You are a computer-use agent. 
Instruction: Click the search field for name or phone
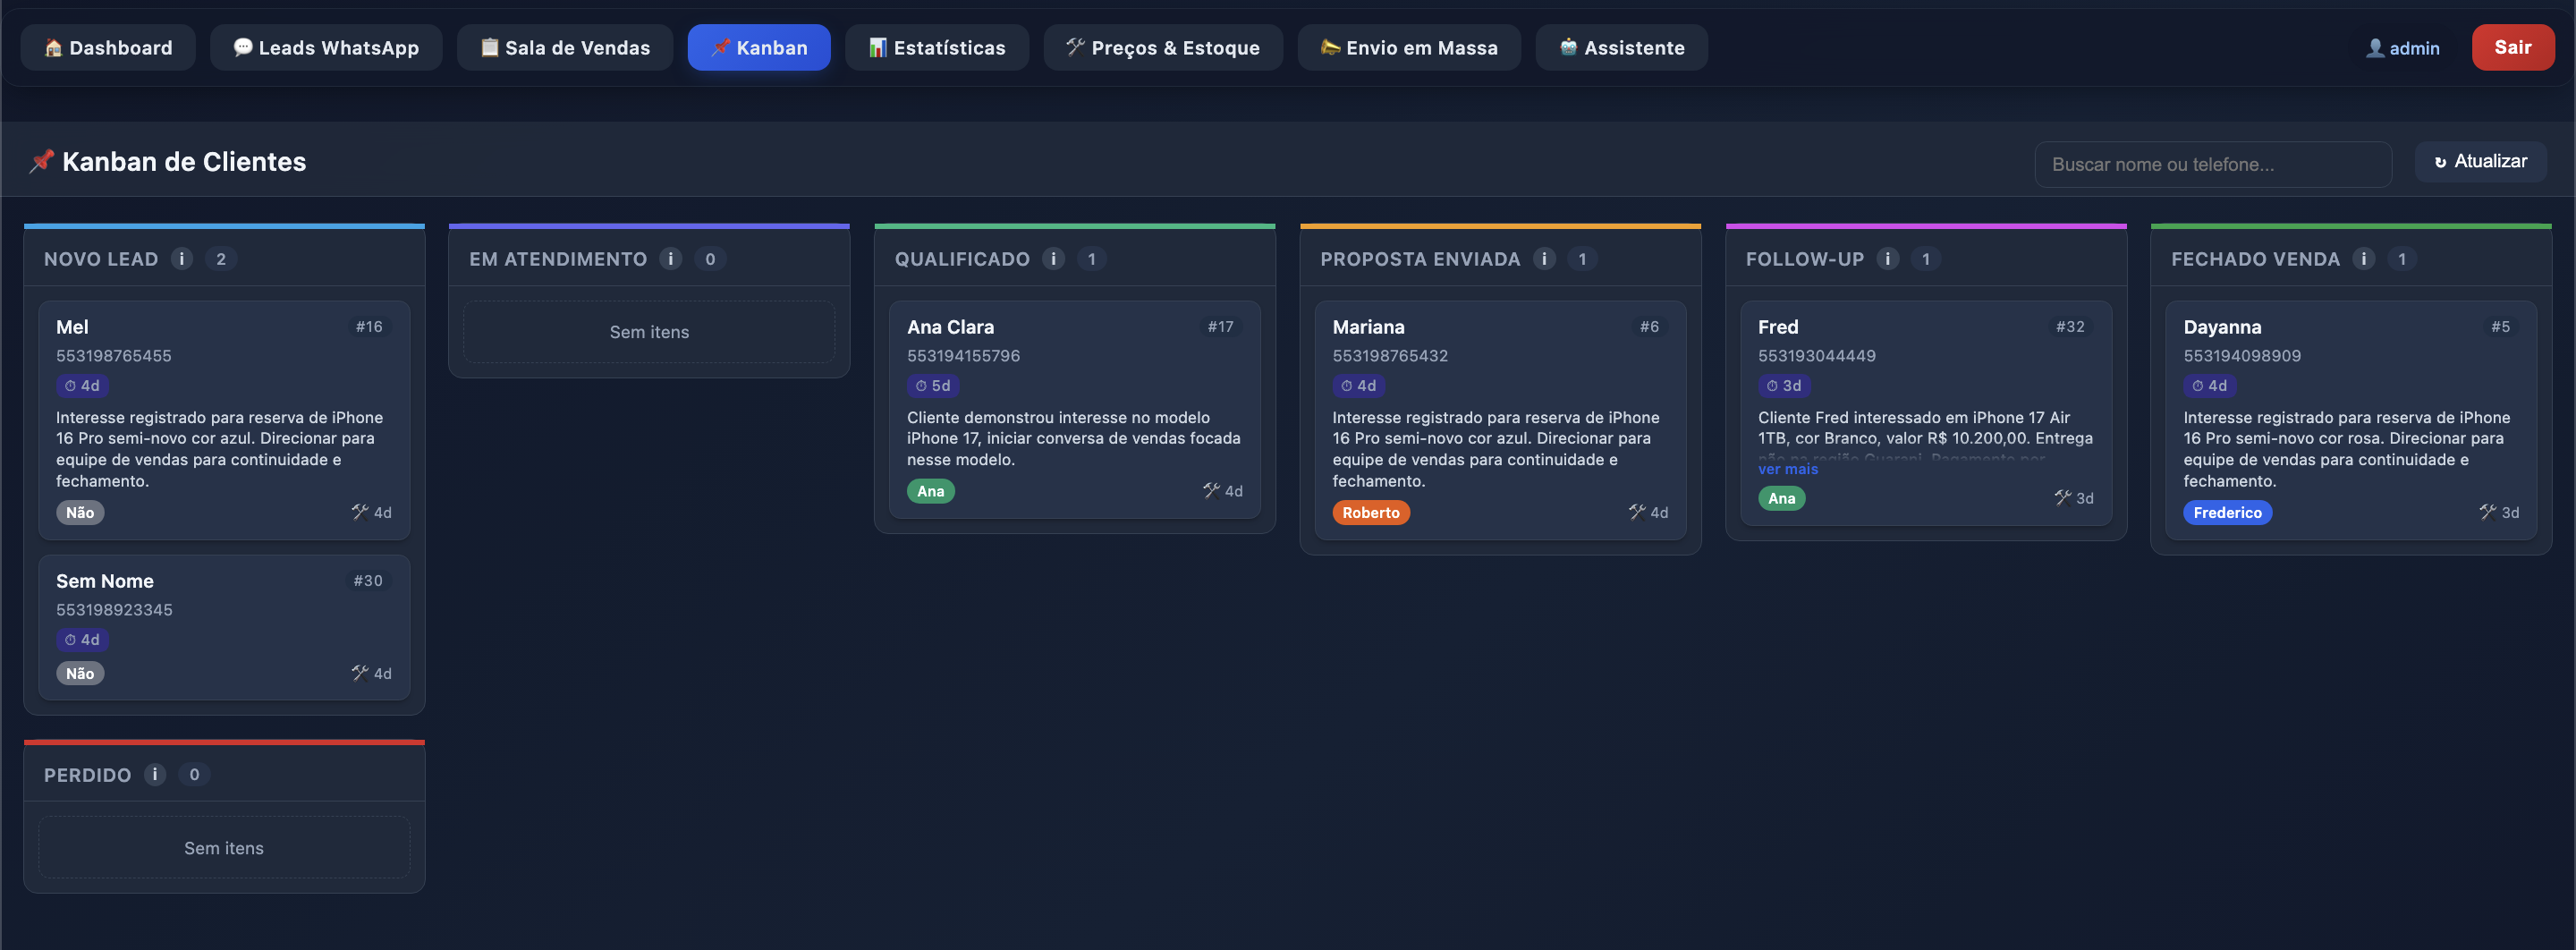tap(2212, 164)
